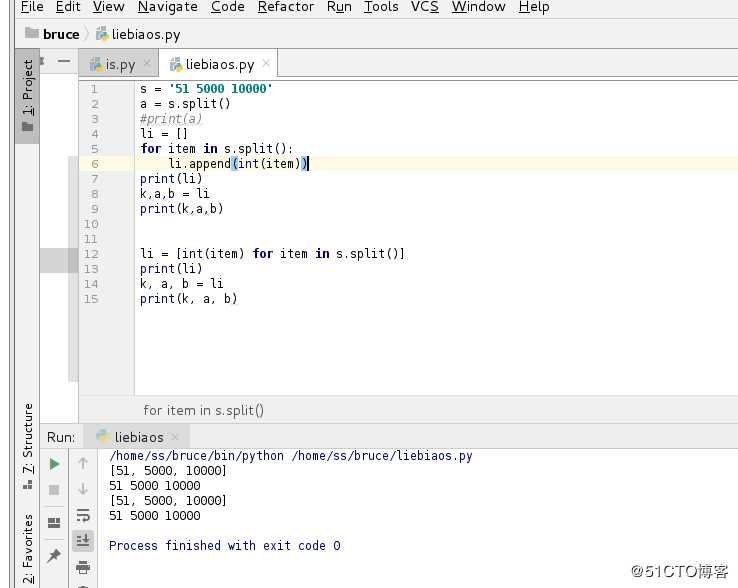Click the Up the stack trace arrow

(x=83, y=464)
